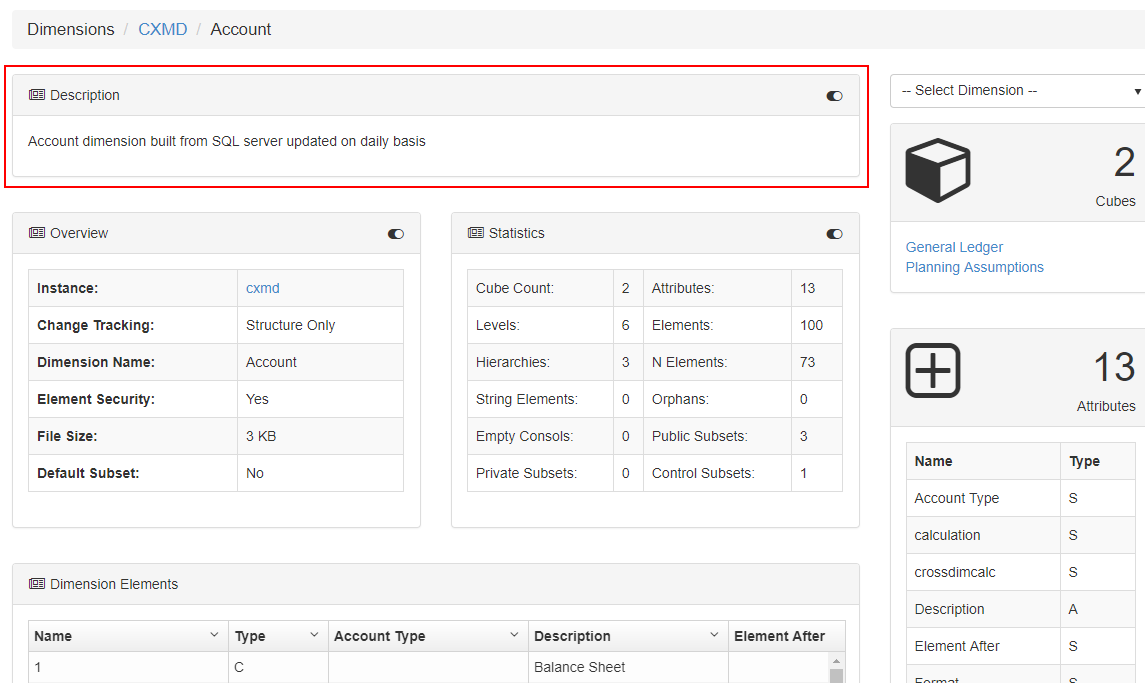
Task: Open the Description column header menu
Action: click(714, 636)
